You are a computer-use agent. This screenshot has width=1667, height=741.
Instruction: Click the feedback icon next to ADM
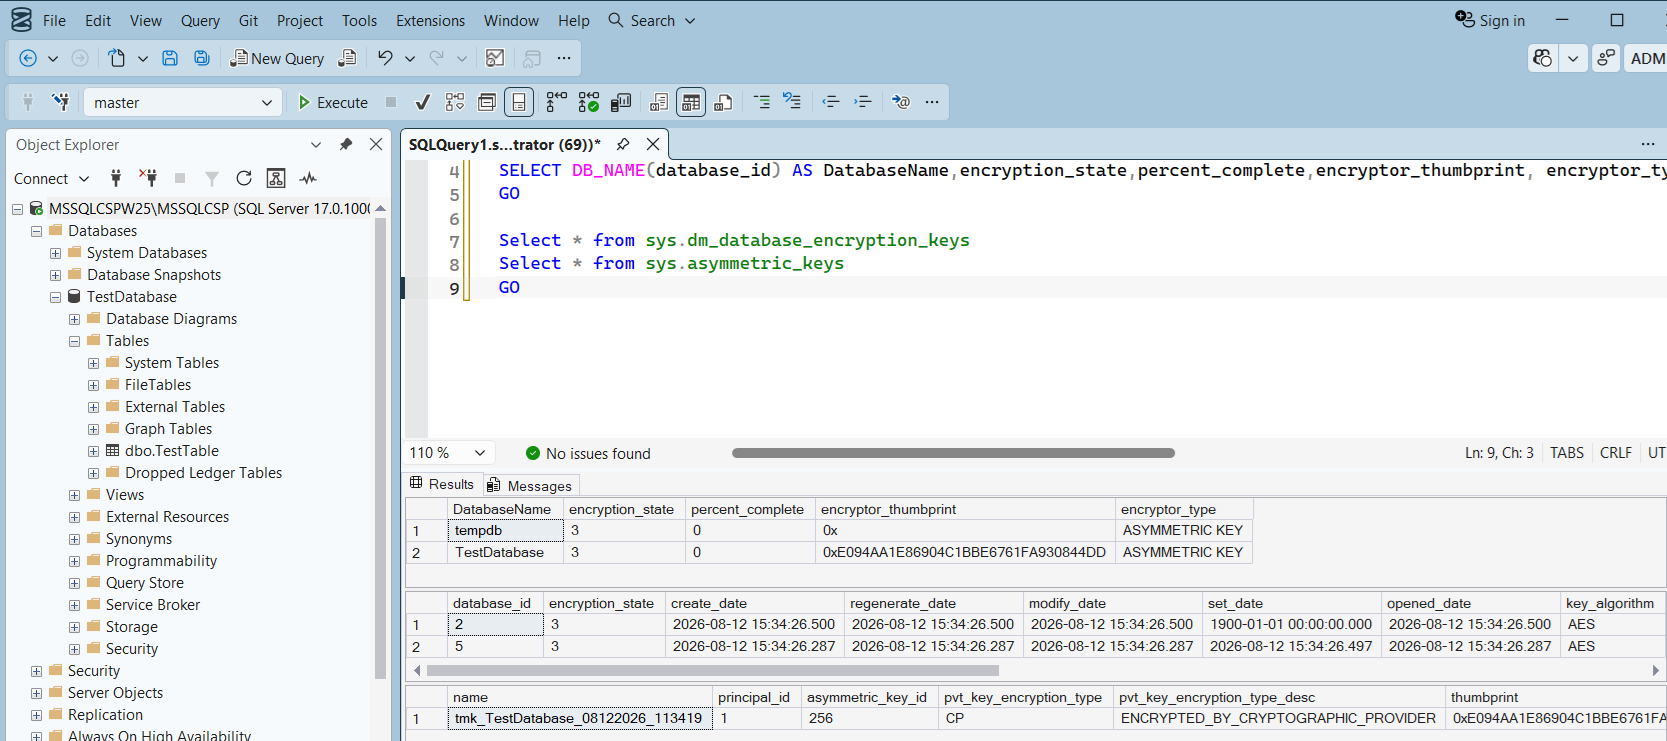point(1606,58)
